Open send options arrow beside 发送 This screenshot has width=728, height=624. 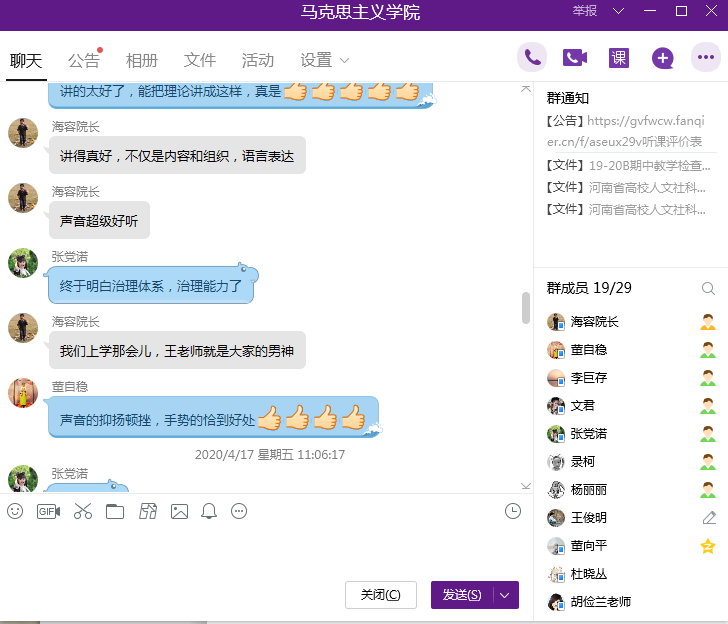[x=506, y=595]
